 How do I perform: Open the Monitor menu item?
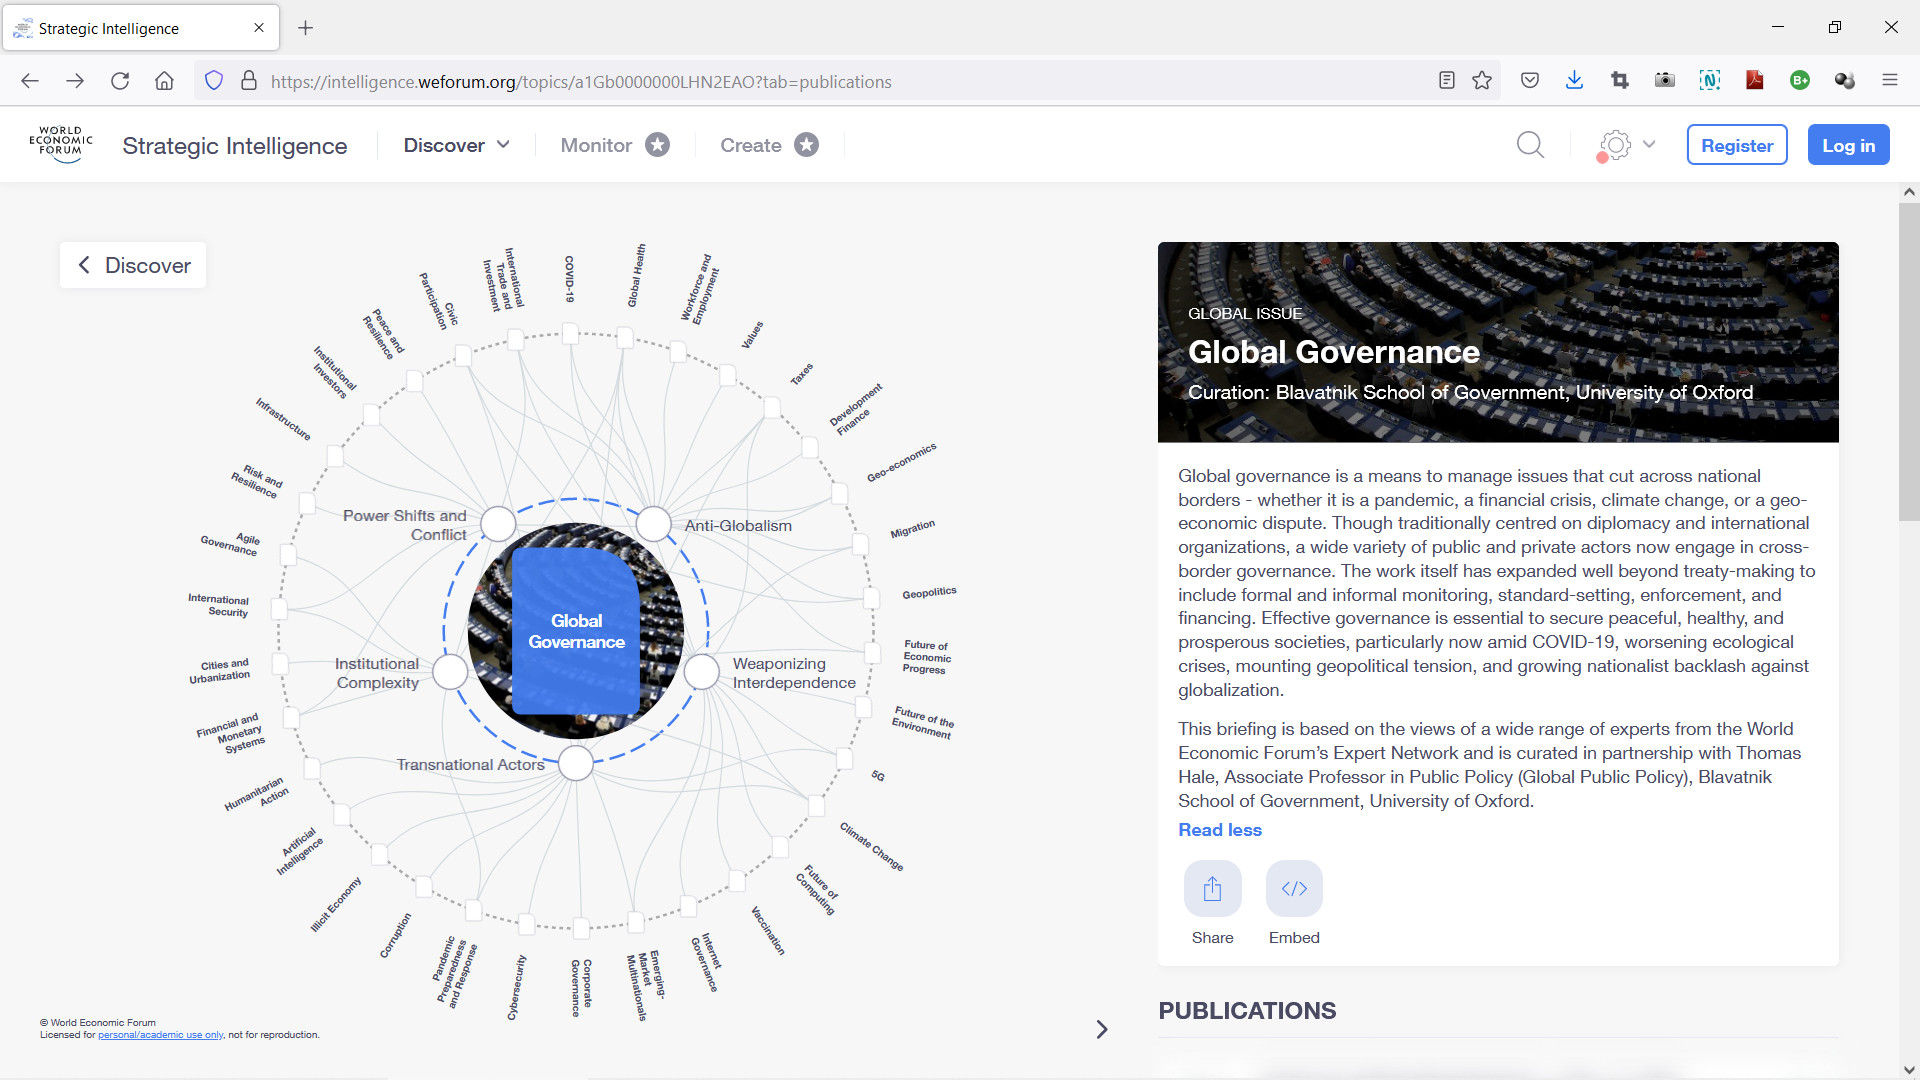pyautogui.click(x=596, y=145)
